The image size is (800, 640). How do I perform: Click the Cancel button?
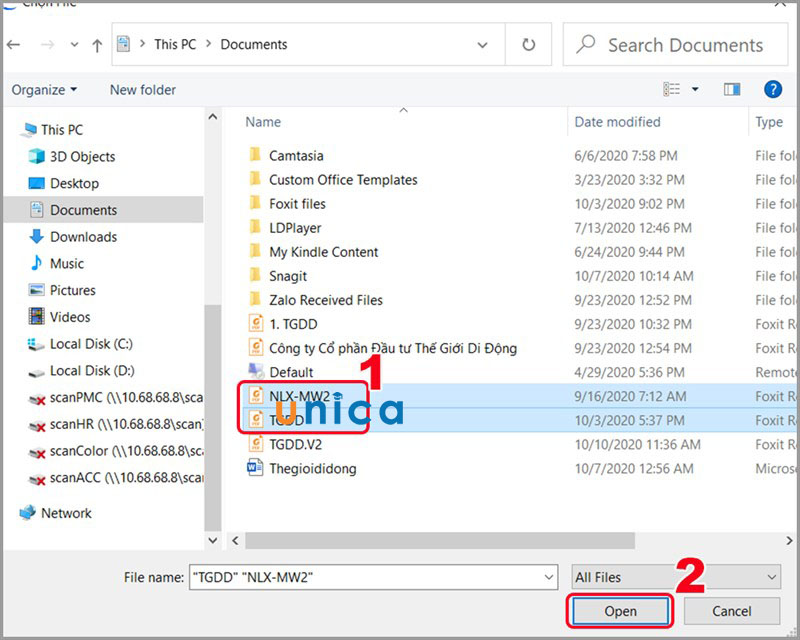[731, 611]
